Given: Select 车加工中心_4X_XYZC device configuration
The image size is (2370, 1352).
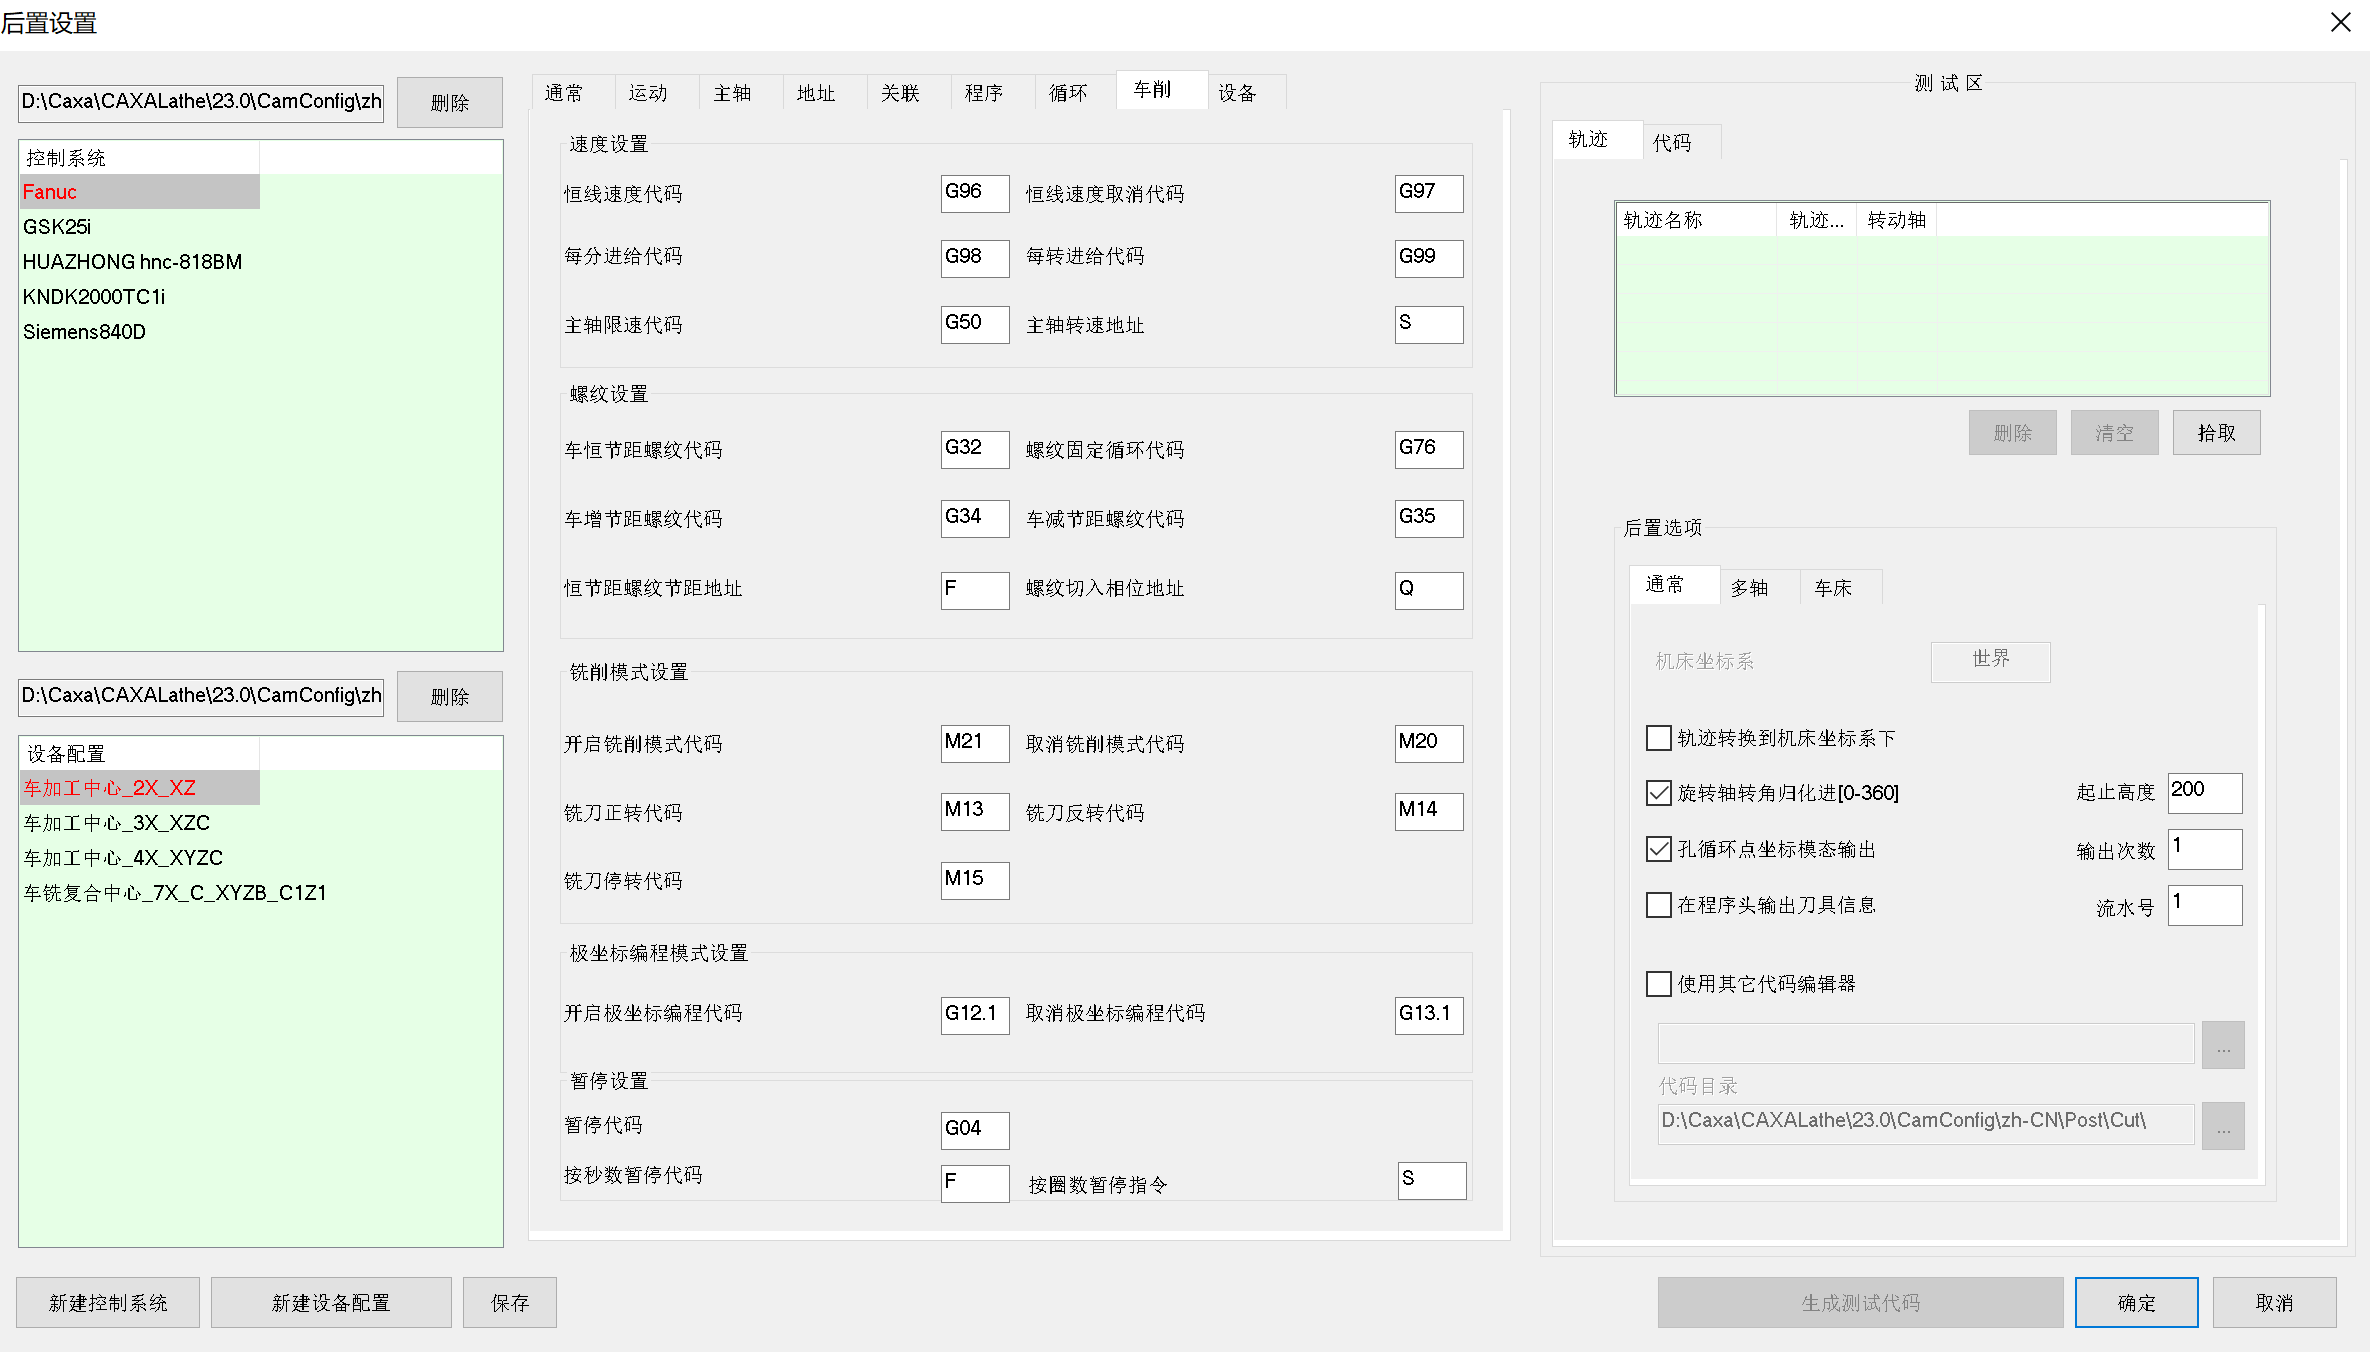Looking at the screenshot, I should pyautogui.click(x=123, y=858).
